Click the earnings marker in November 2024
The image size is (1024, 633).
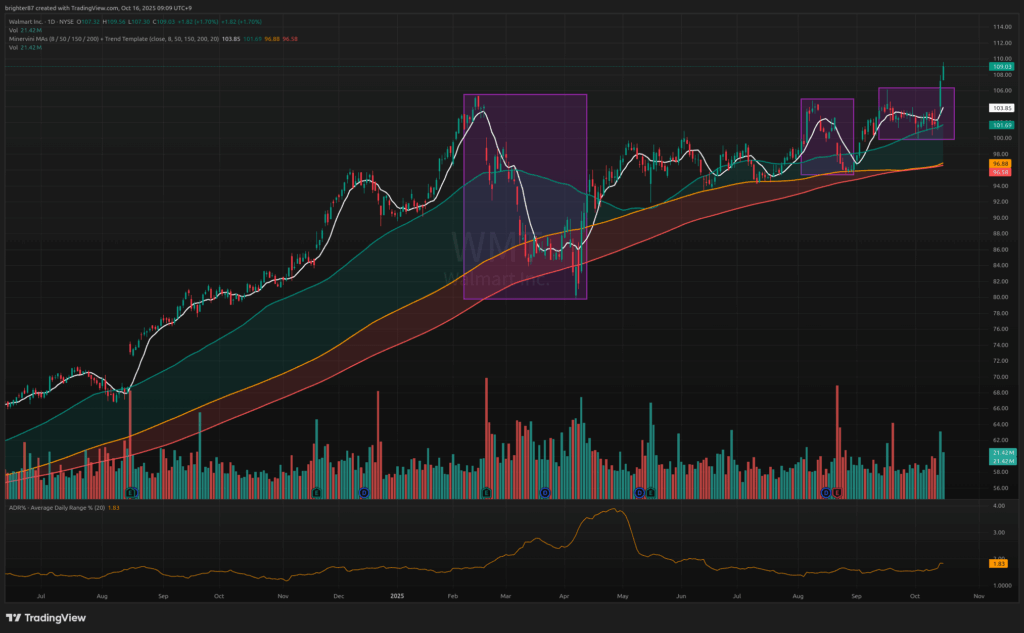pyautogui.click(x=316, y=492)
